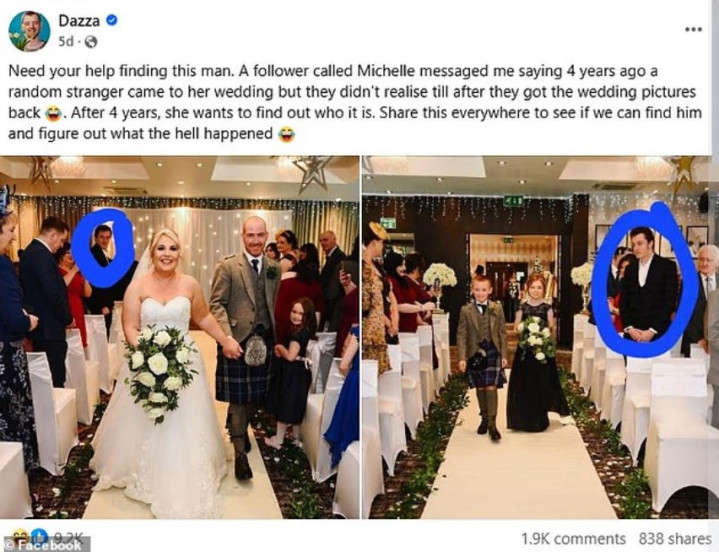Viewport: 719px width, 552px height.
Task: Click the Facebook watermark label
Action: click(x=45, y=545)
